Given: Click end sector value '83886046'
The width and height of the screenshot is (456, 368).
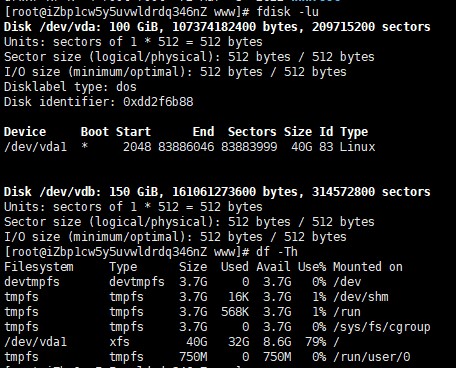Looking at the screenshot, I should click(186, 147).
